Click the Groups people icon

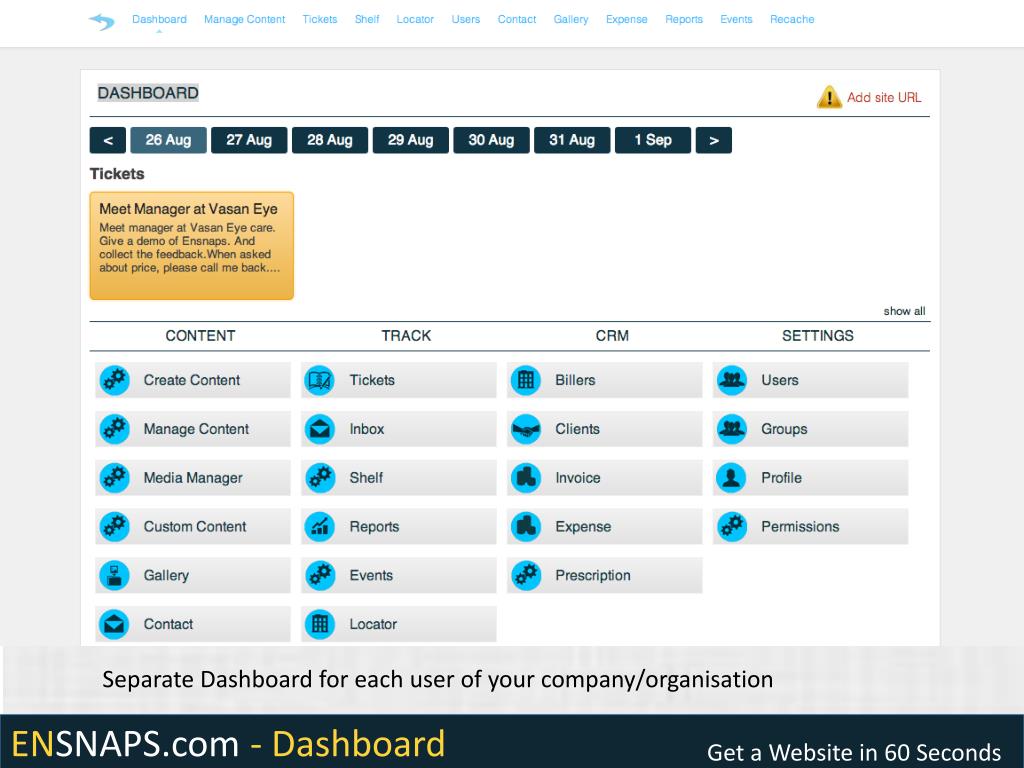(x=731, y=429)
